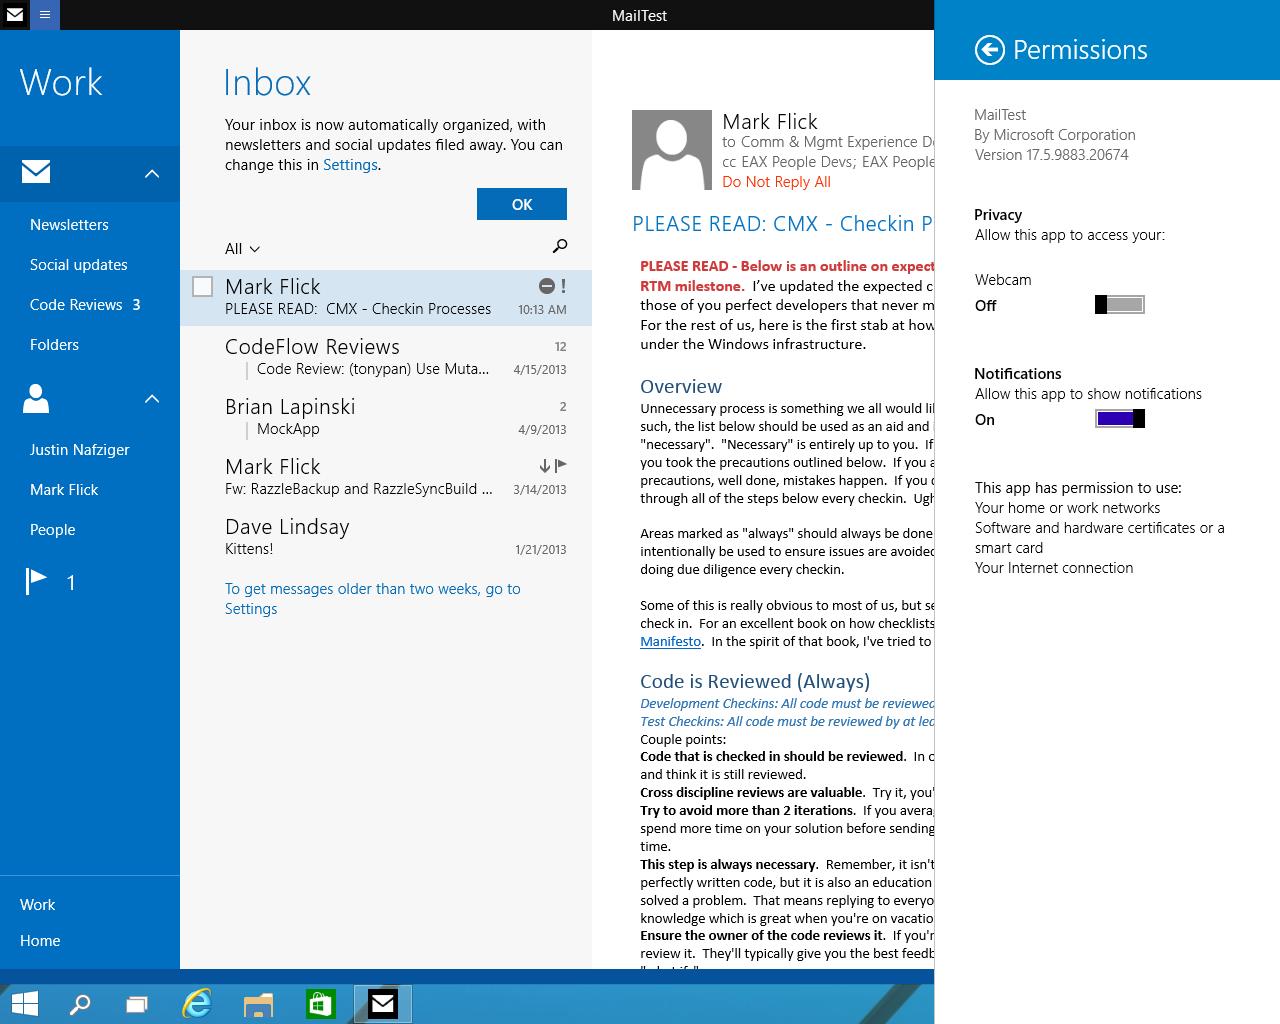Click the inbox search magnifier icon
Screen dimensions: 1280x1024
click(x=559, y=246)
